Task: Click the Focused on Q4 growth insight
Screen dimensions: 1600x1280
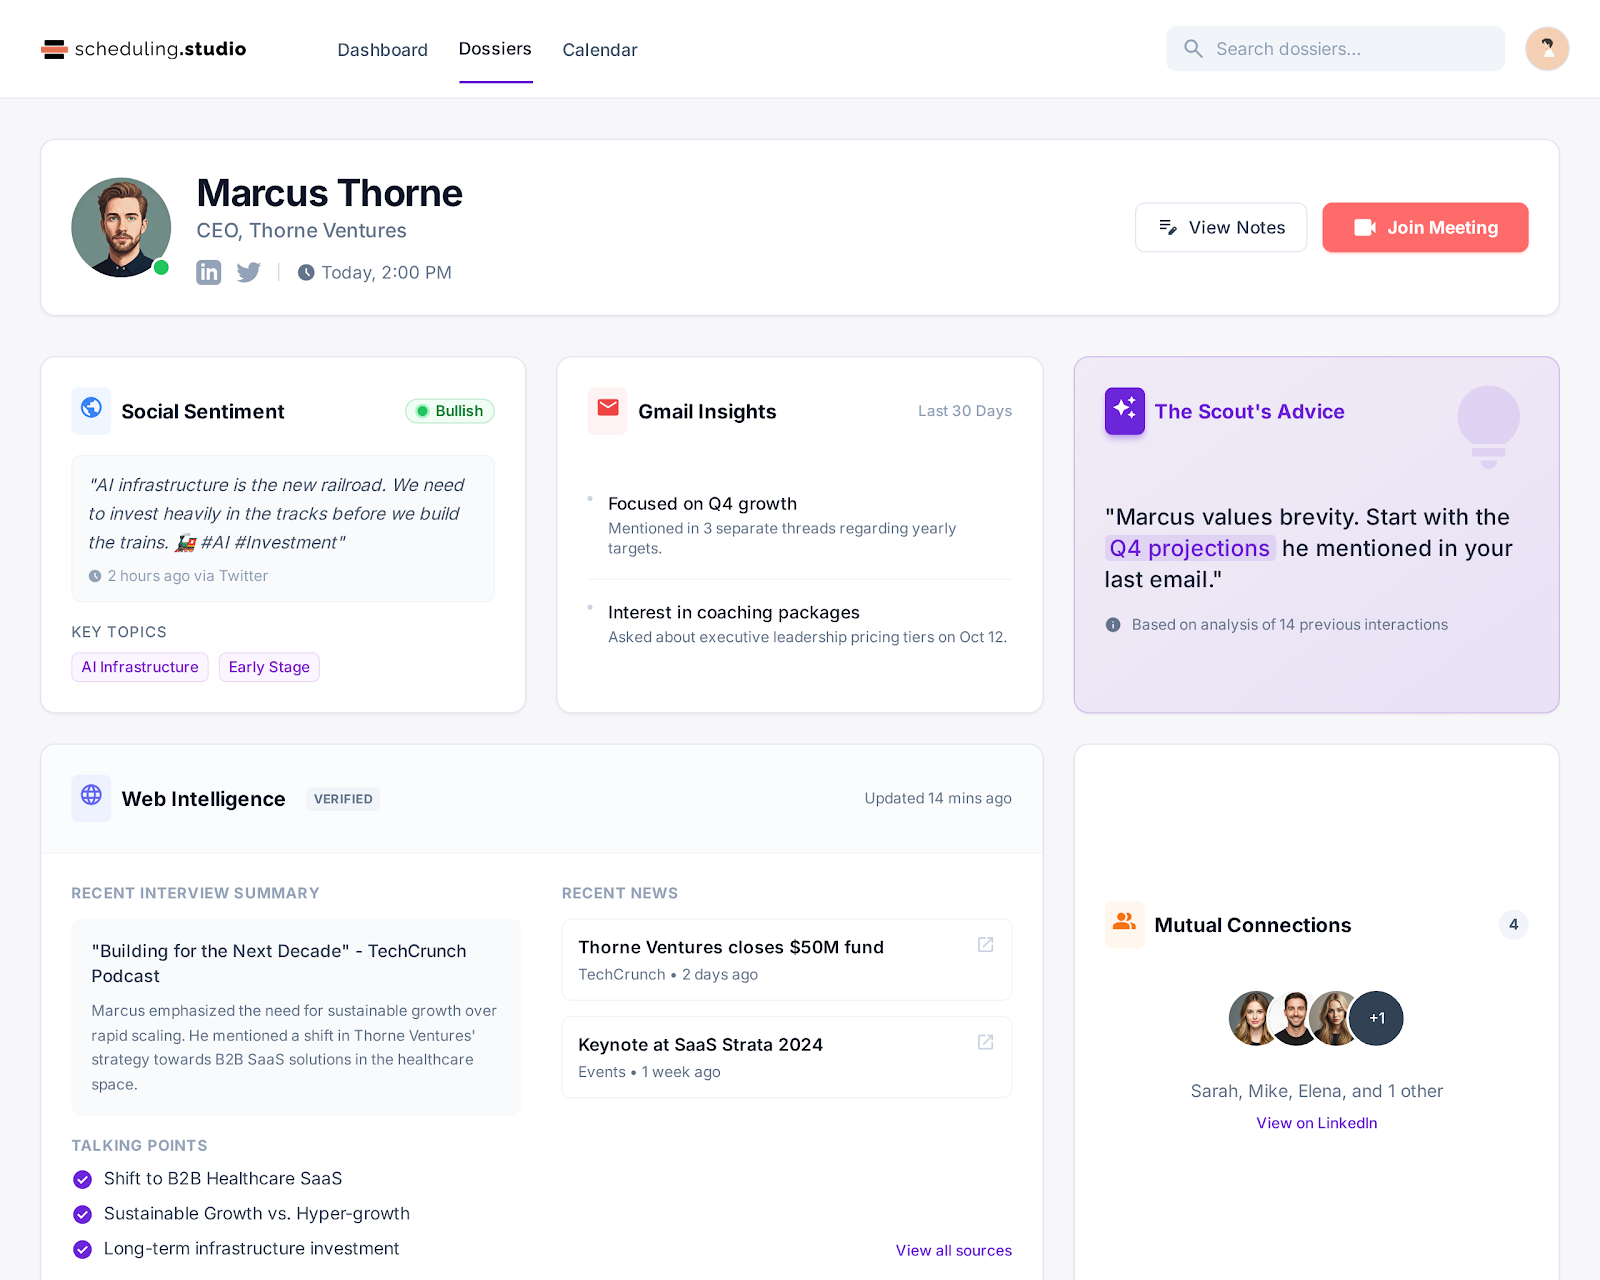Action: (702, 504)
